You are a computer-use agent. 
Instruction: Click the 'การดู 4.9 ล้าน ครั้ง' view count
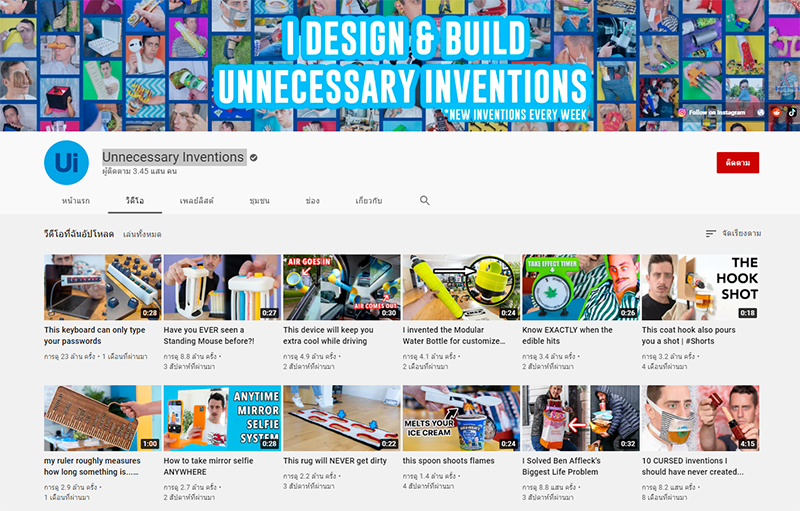click(x=310, y=356)
